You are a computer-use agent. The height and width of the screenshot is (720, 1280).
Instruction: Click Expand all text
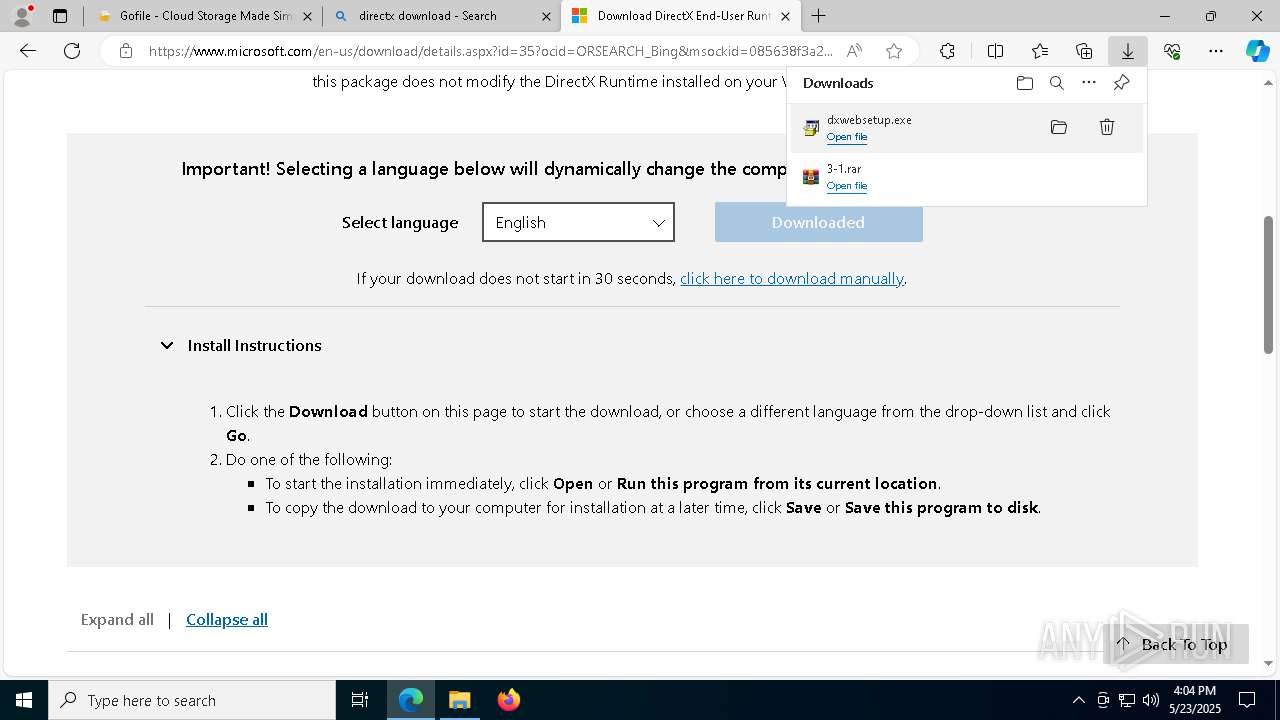pyautogui.click(x=117, y=619)
